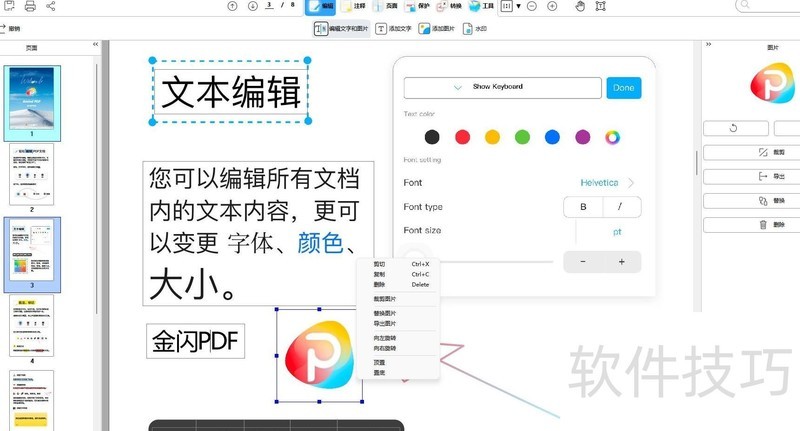Pick the green text color
The image size is (800, 431).
[x=522, y=137]
